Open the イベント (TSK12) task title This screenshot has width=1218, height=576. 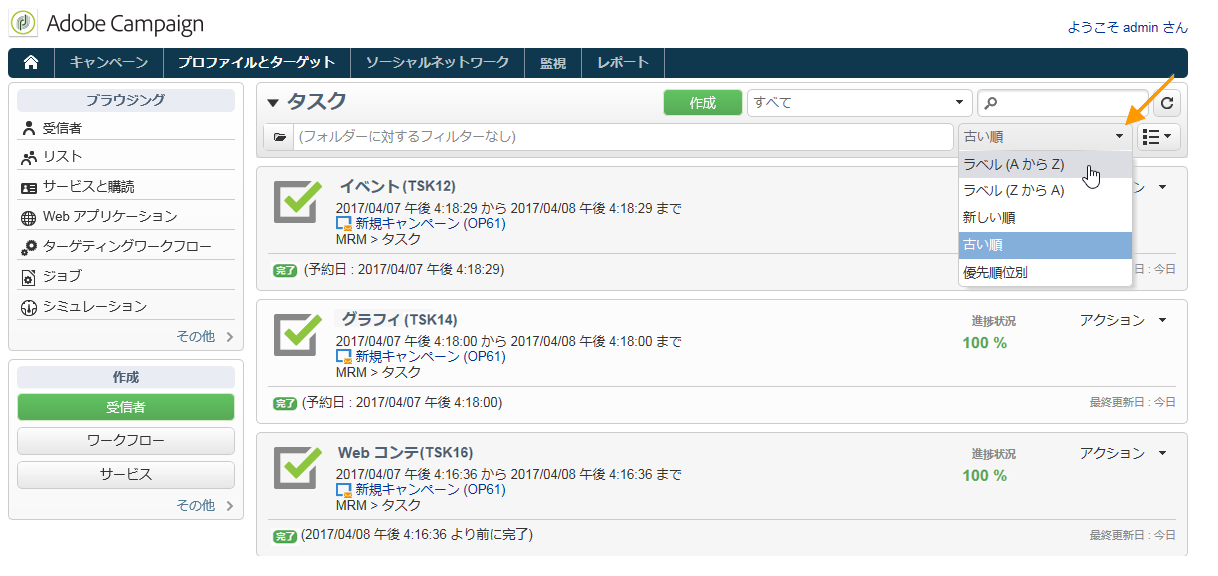coord(397,186)
